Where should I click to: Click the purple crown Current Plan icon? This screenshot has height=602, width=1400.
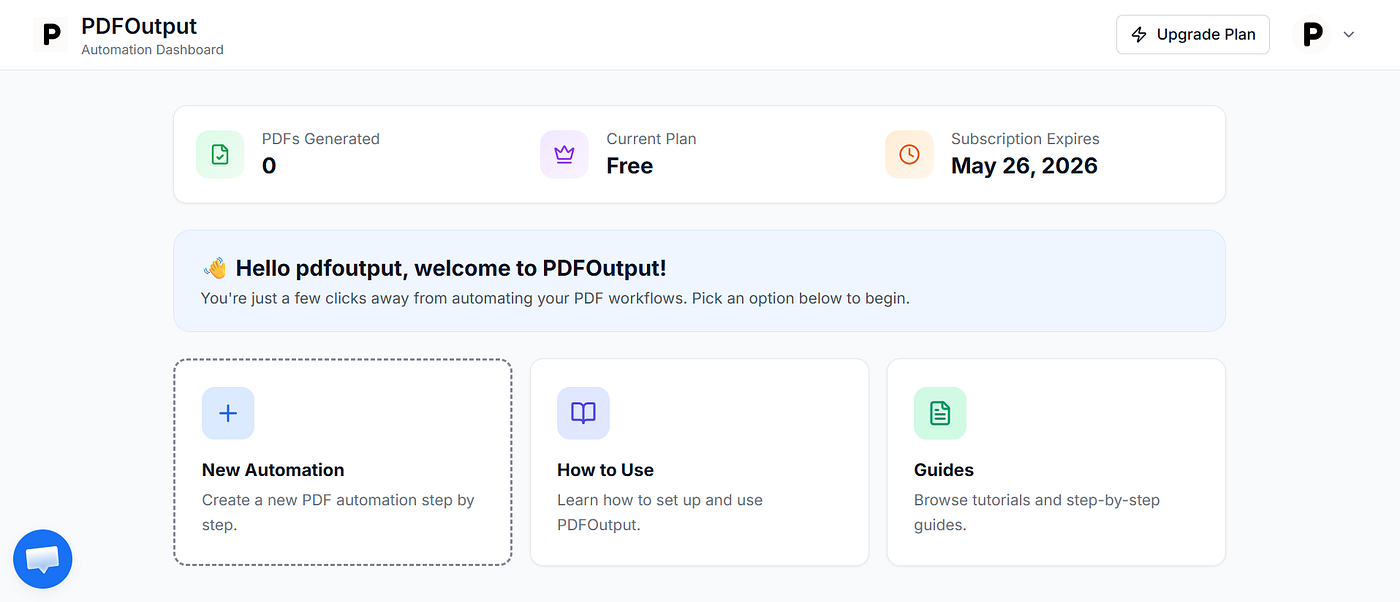pyautogui.click(x=564, y=154)
